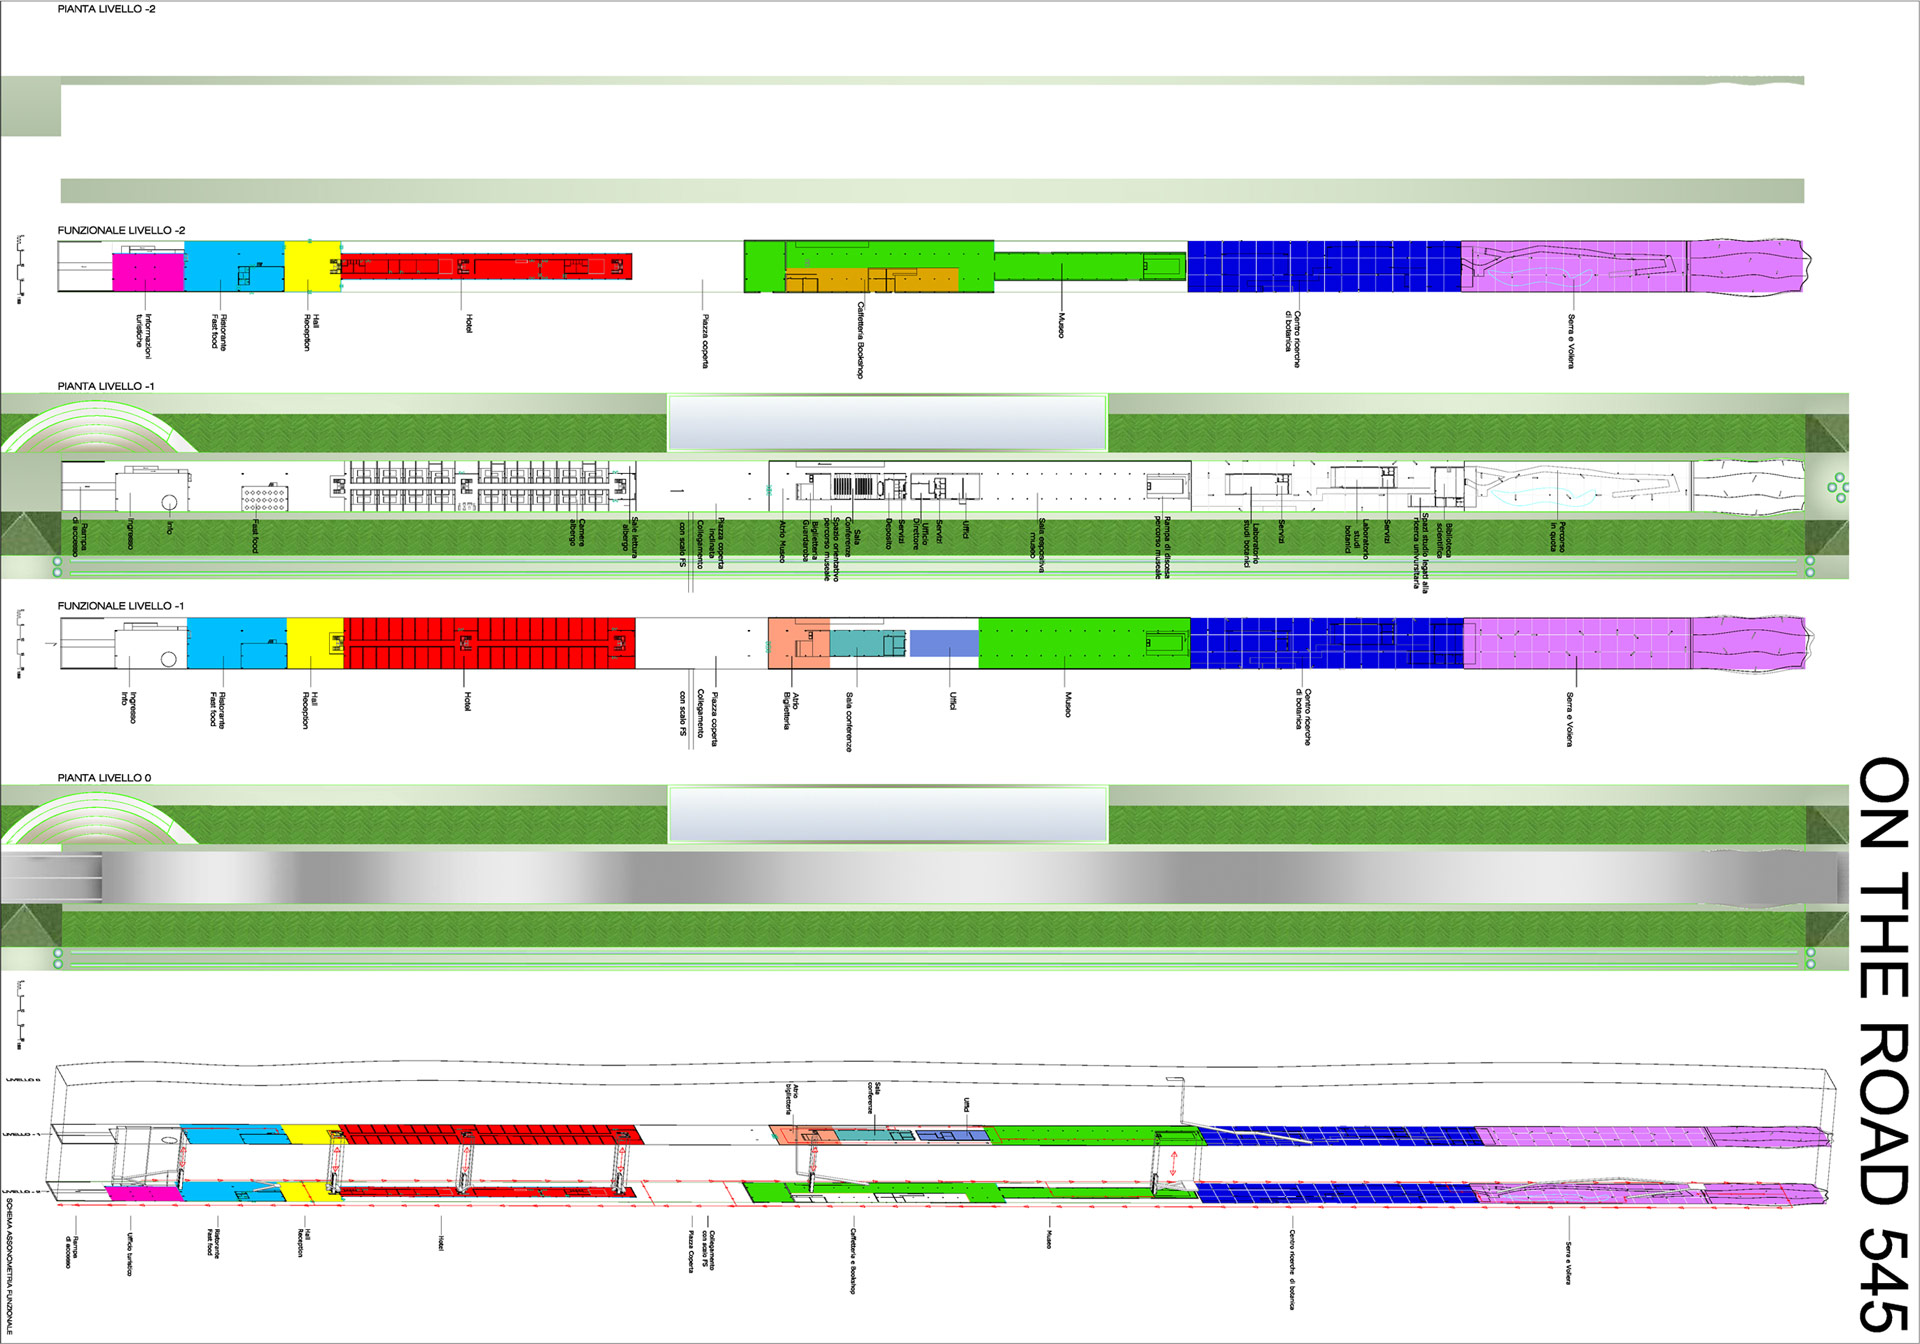
Task: Click the red Hotel zone in Funzionale Livello -1
Action: 488,643
